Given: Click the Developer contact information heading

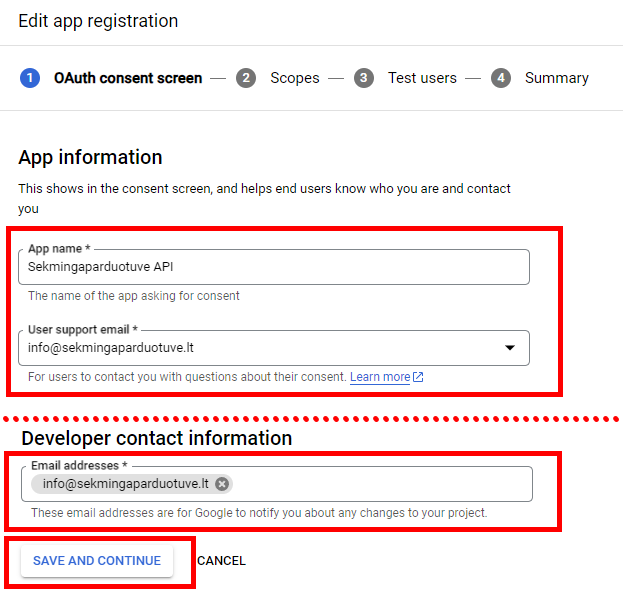Looking at the screenshot, I should click(157, 438).
